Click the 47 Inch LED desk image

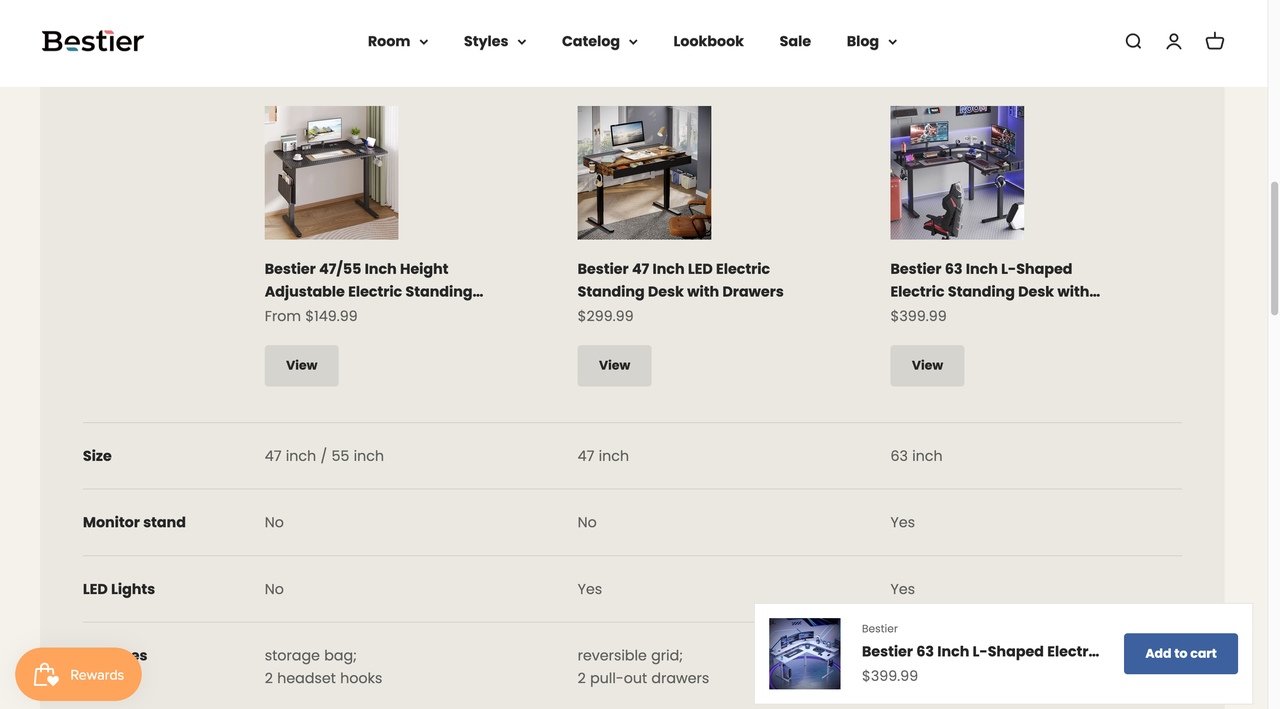(644, 173)
